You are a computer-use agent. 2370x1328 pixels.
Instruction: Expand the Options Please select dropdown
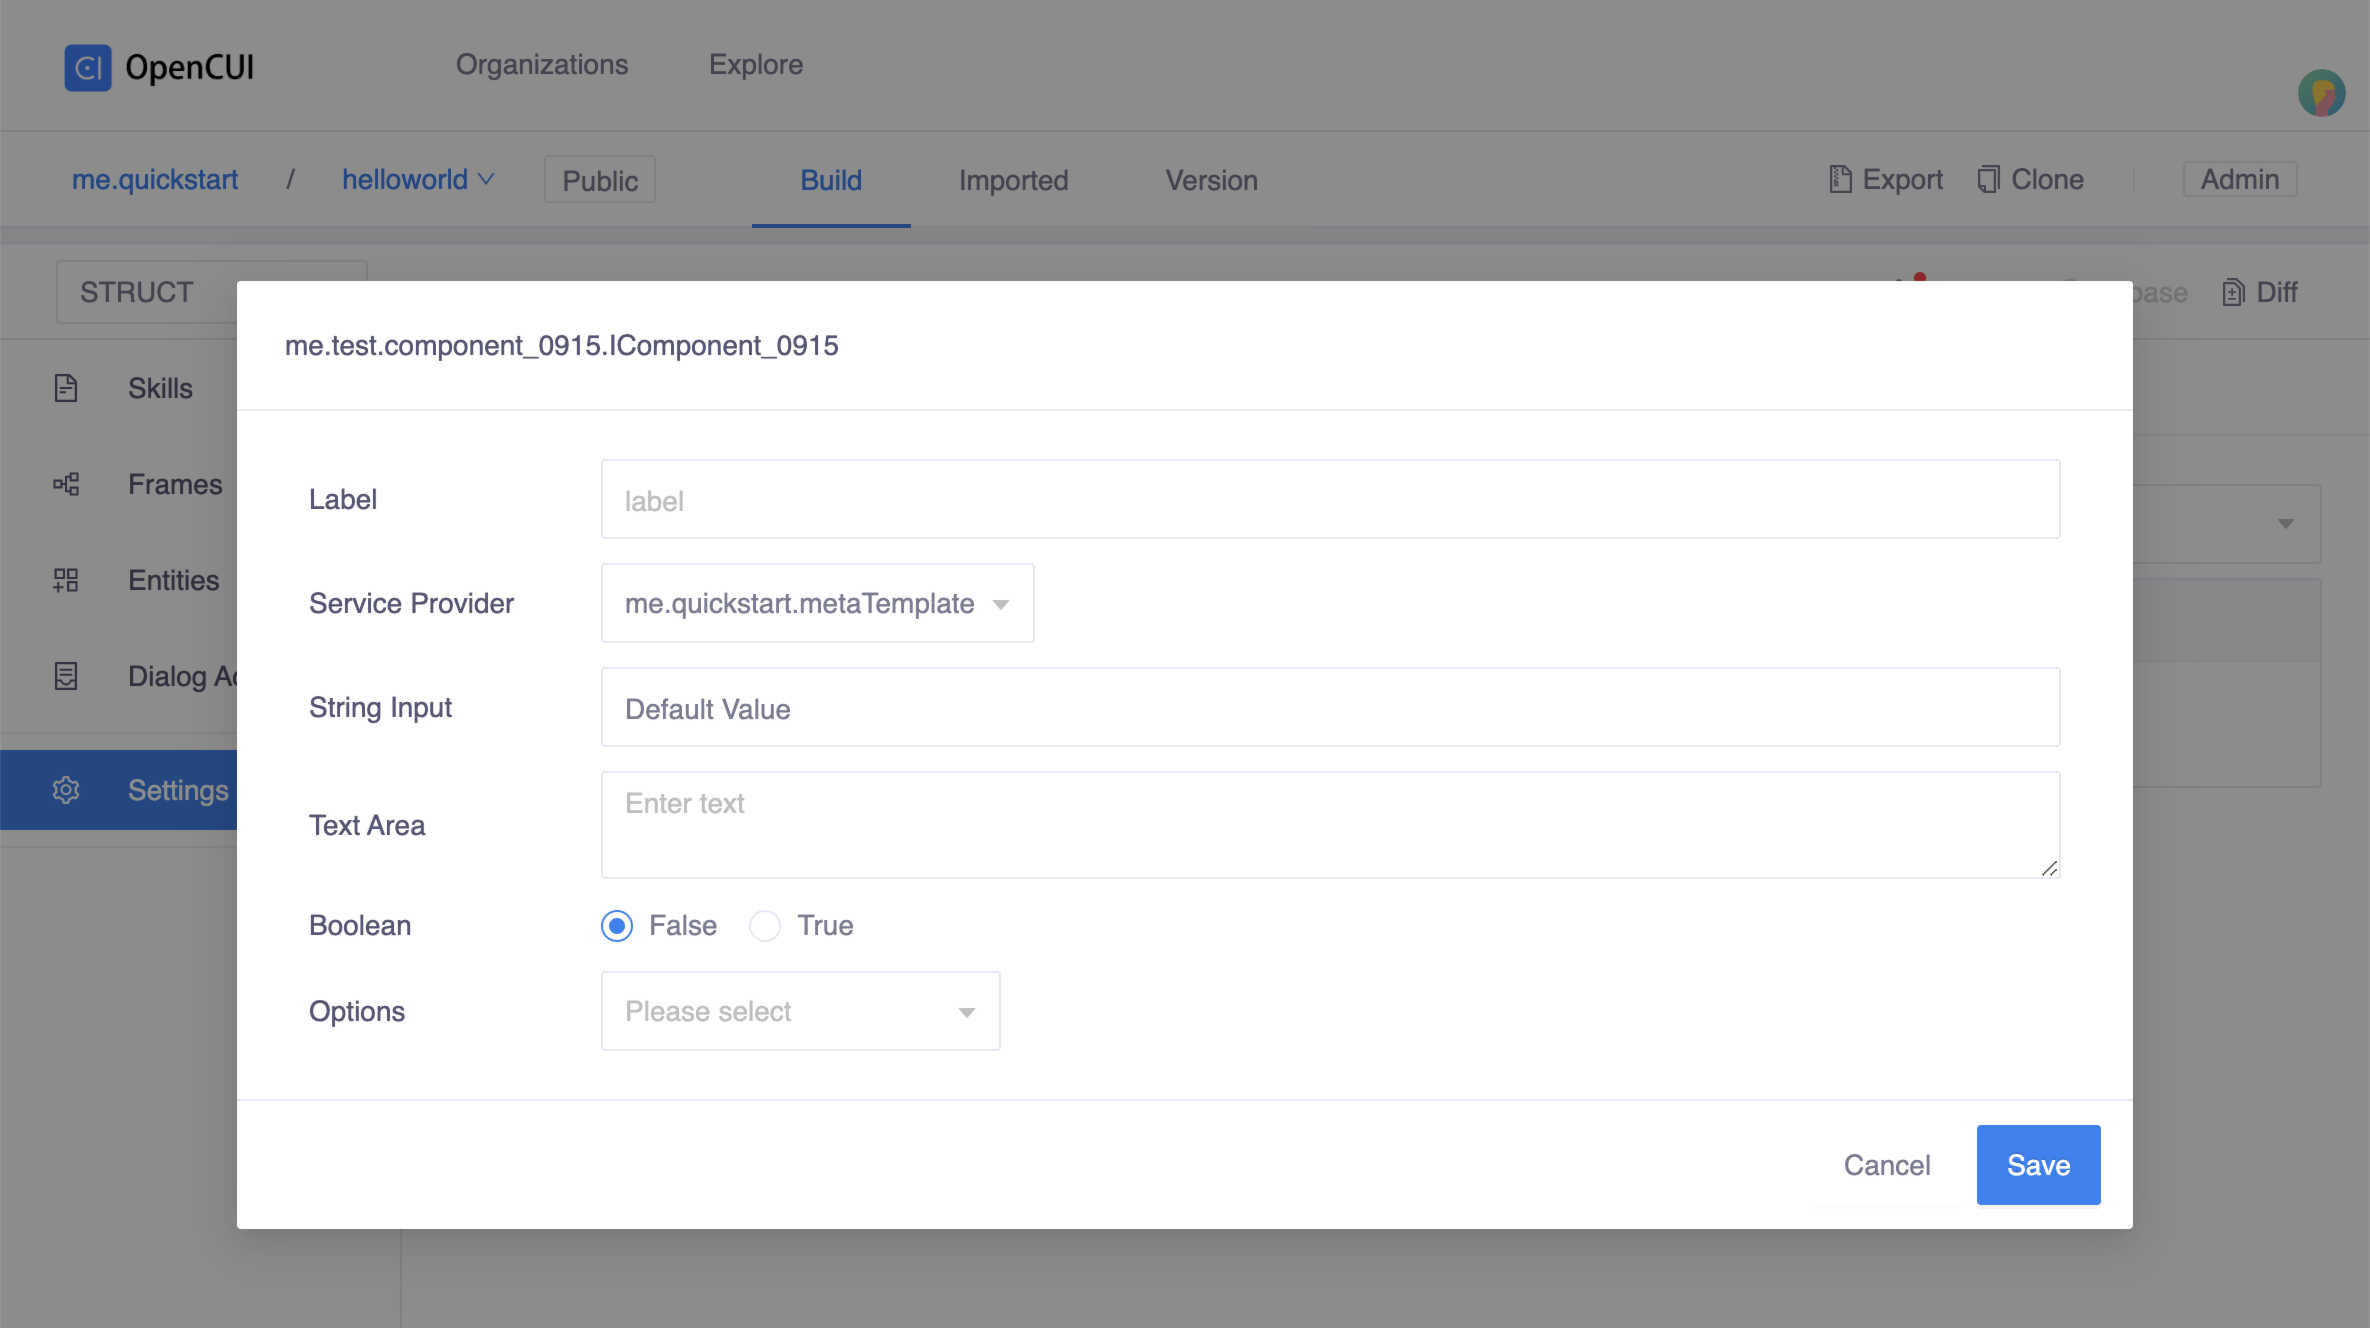coord(800,1012)
